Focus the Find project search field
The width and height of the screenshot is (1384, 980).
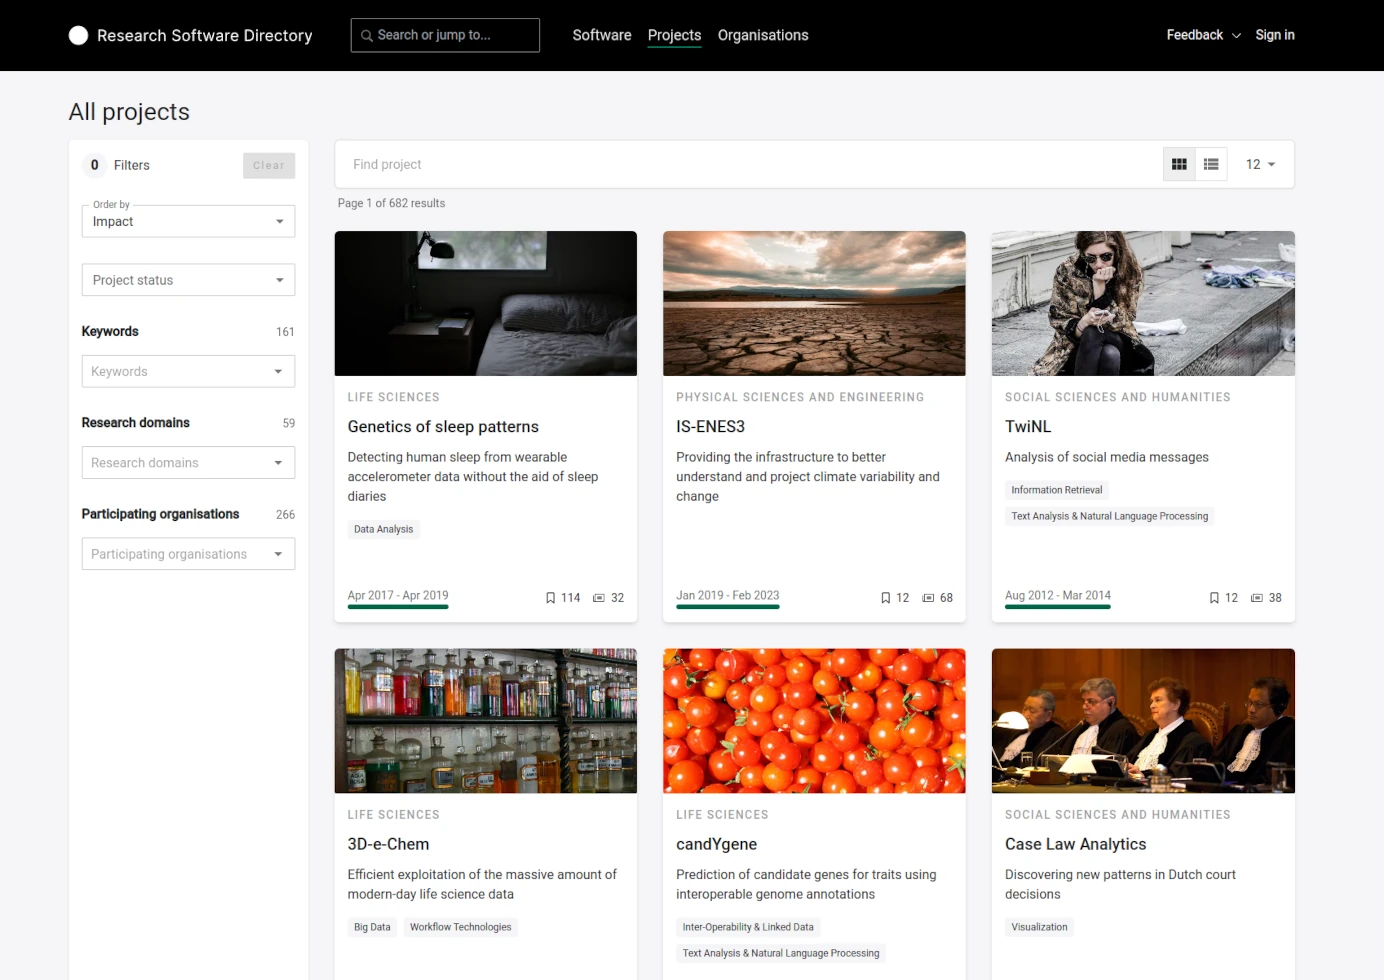[x=740, y=165]
